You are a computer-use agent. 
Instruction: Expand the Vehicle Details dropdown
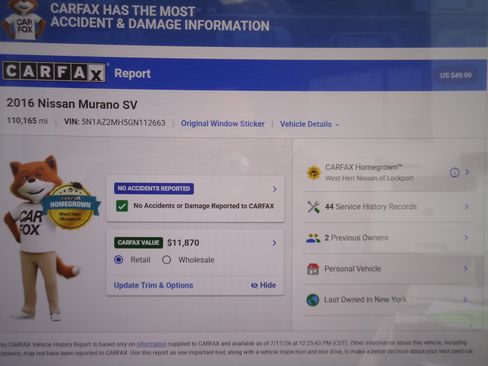click(x=310, y=124)
